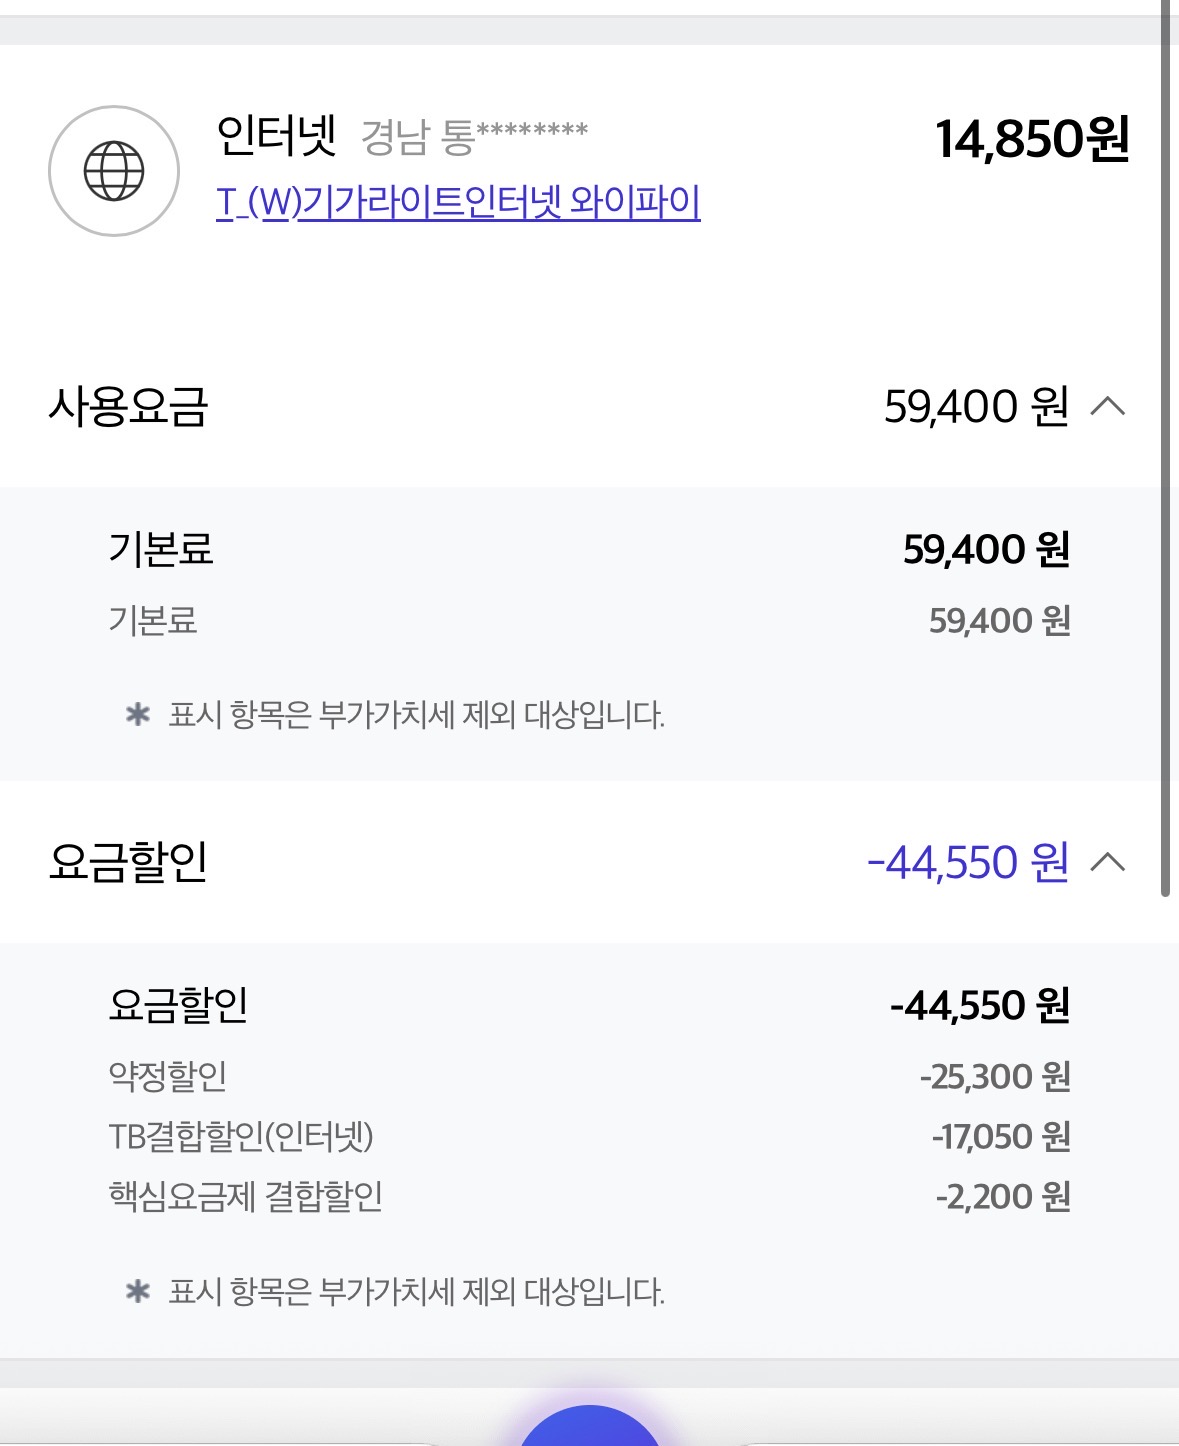Click the 사용요금 section heading
The width and height of the screenshot is (1179, 1446).
[128, 407]
